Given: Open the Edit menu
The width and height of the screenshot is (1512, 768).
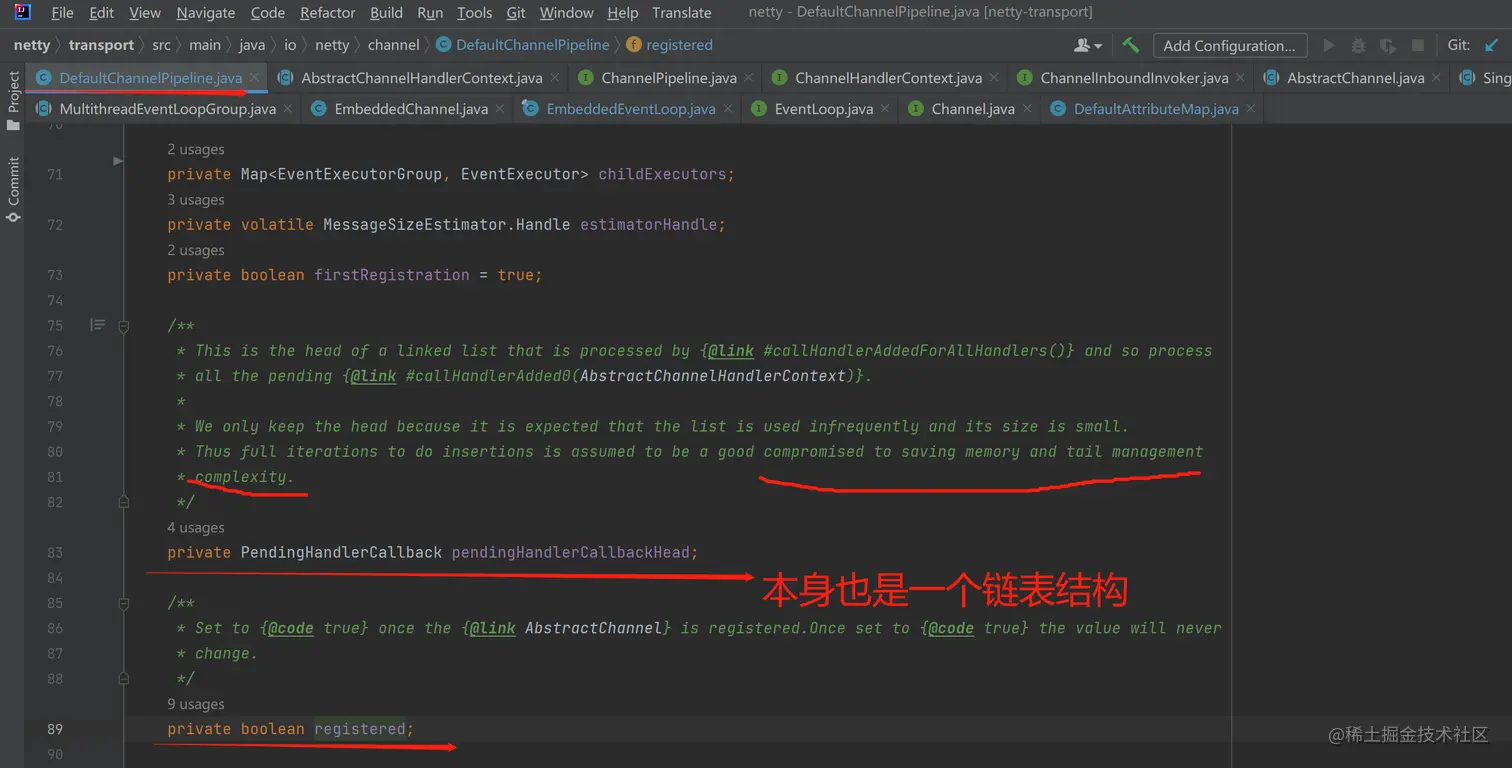Looking at the screenshot, I should point(101,13).
